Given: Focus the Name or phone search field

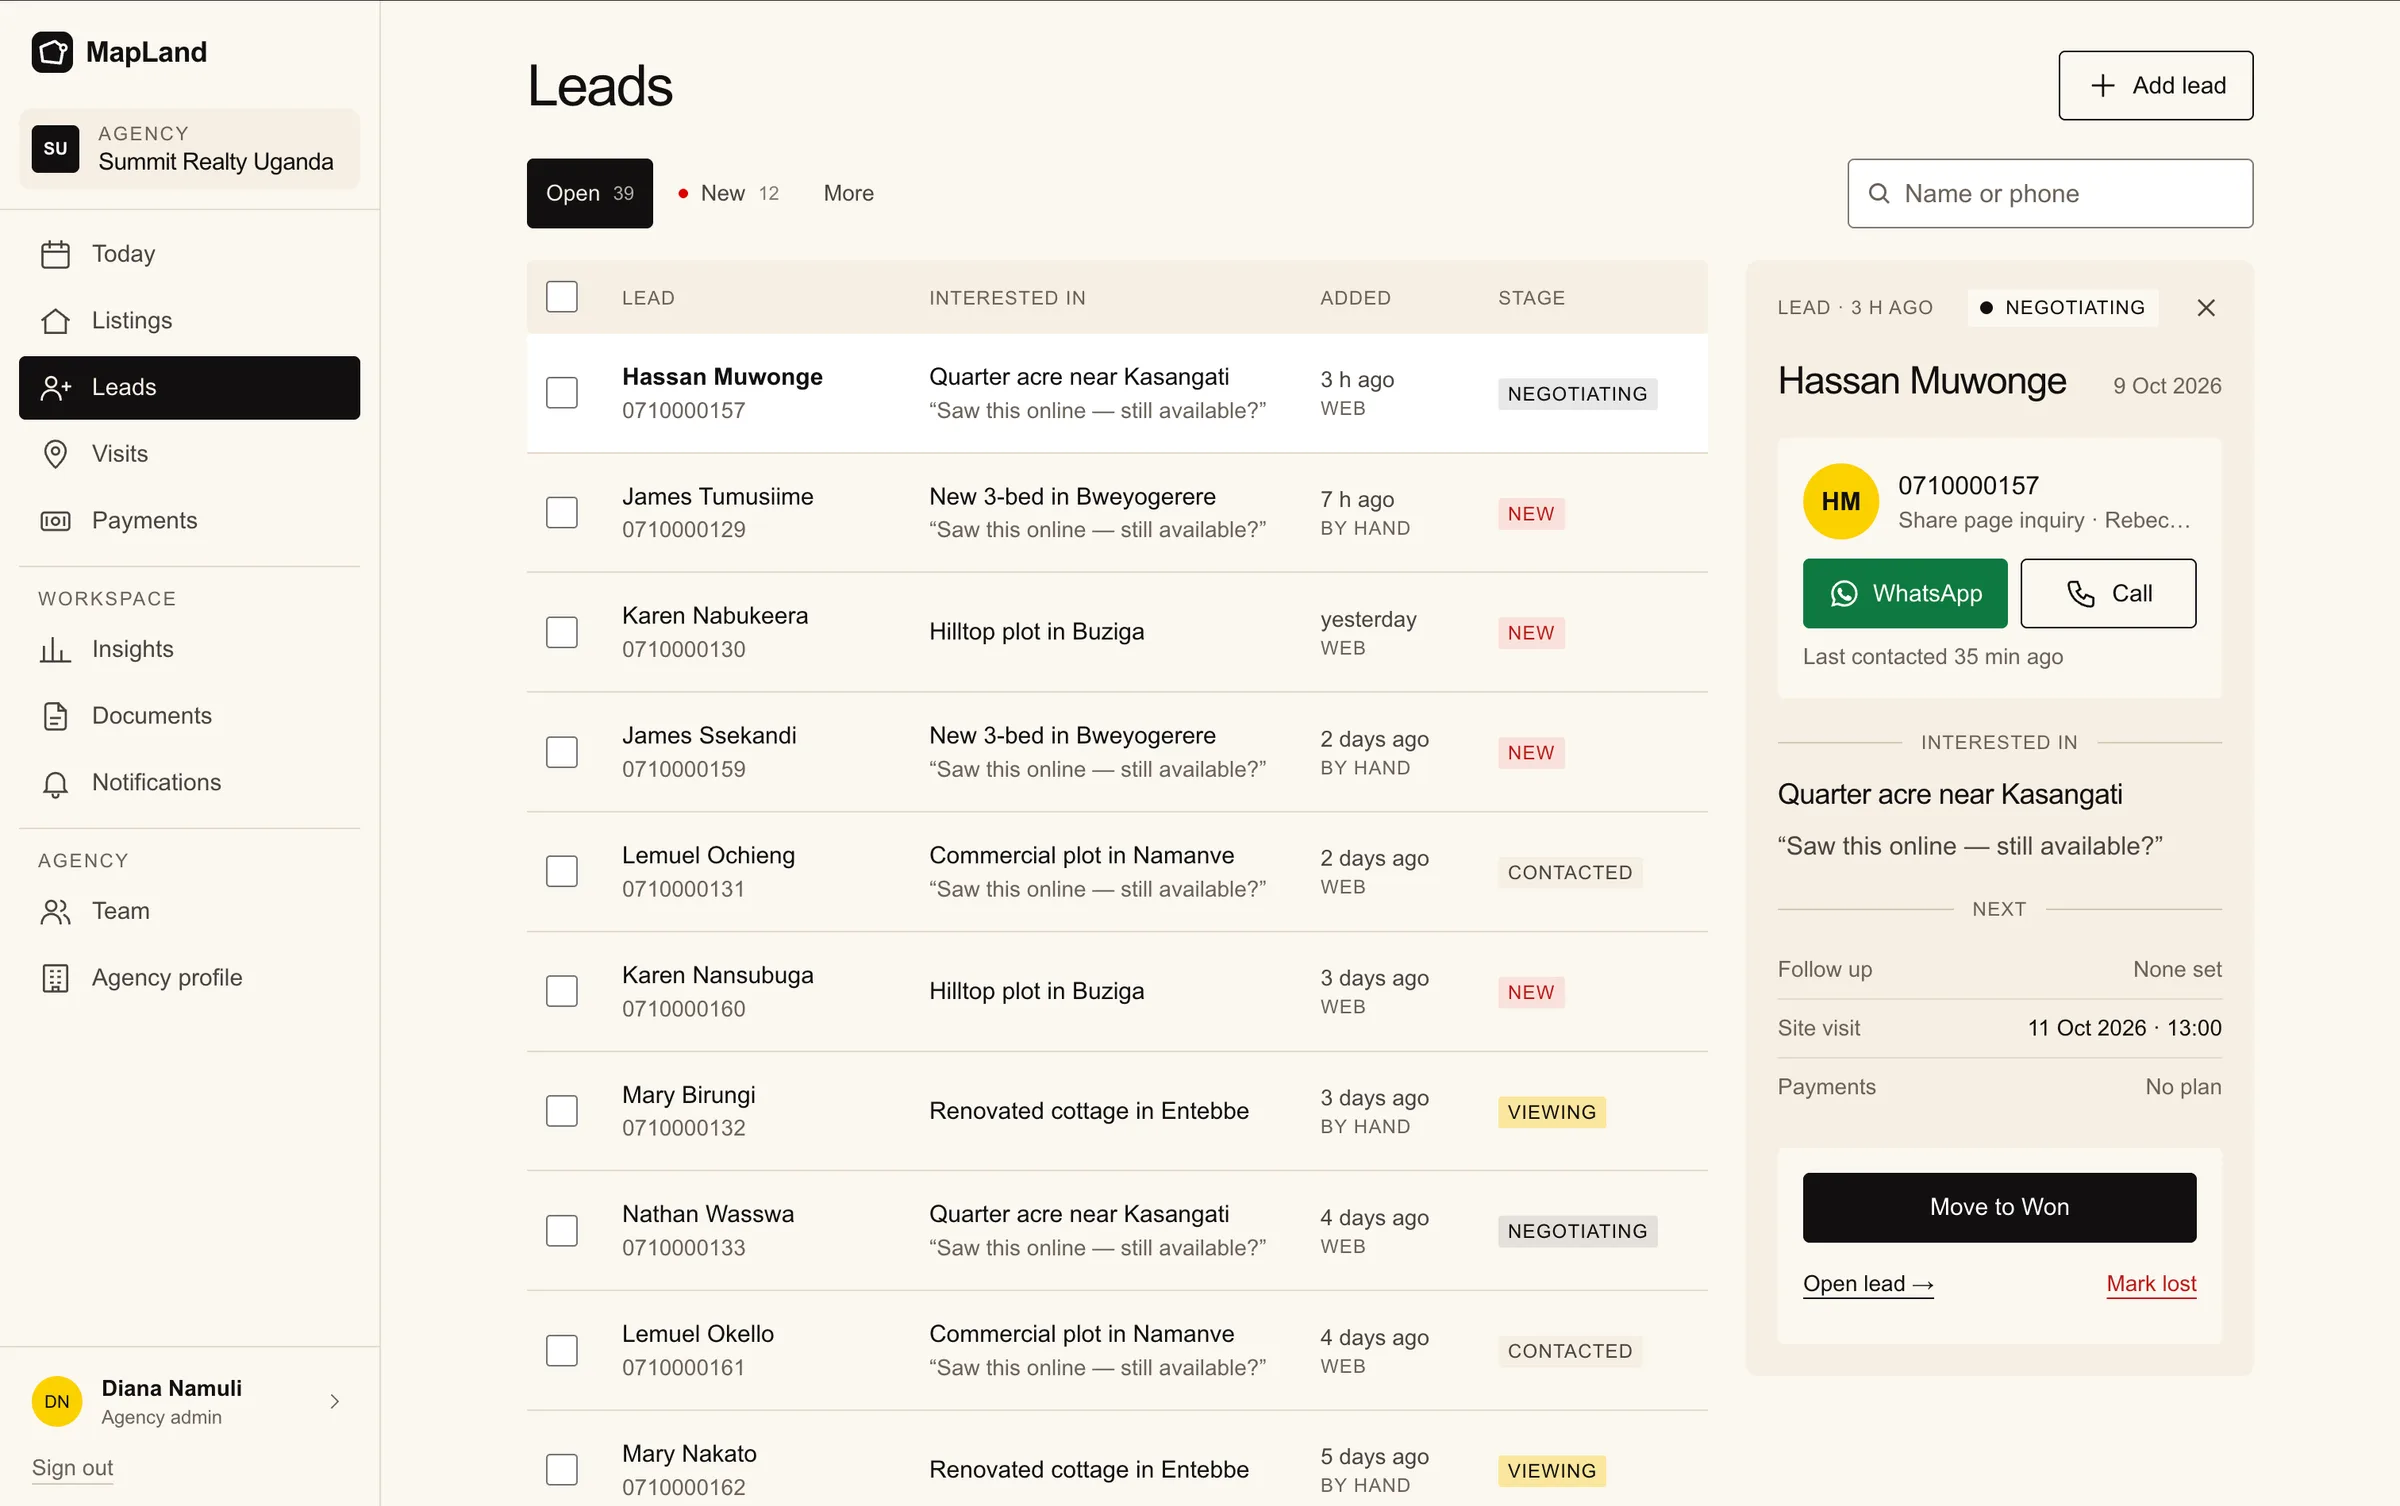Looking at the screenshot, I should [2050, 194].
